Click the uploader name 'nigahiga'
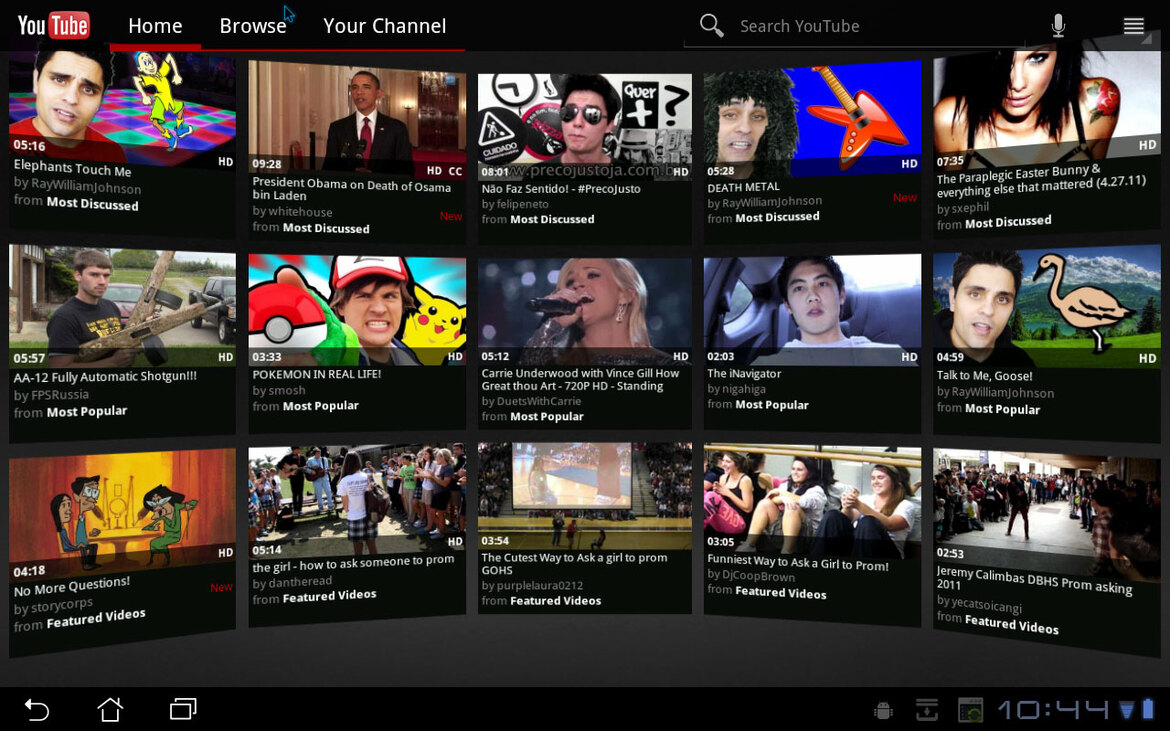This screenshot has height=731, width=1170. point(744,389)
